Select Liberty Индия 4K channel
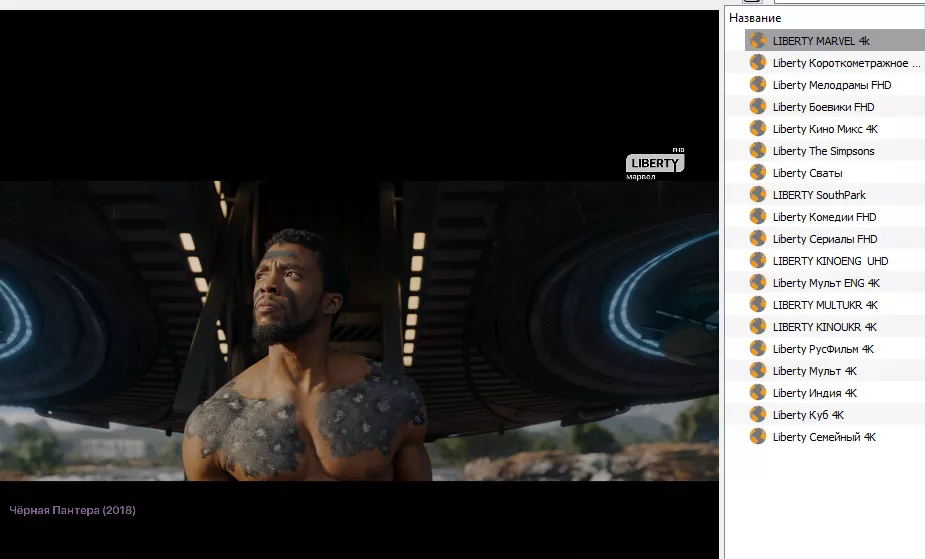 coord(815,393)
